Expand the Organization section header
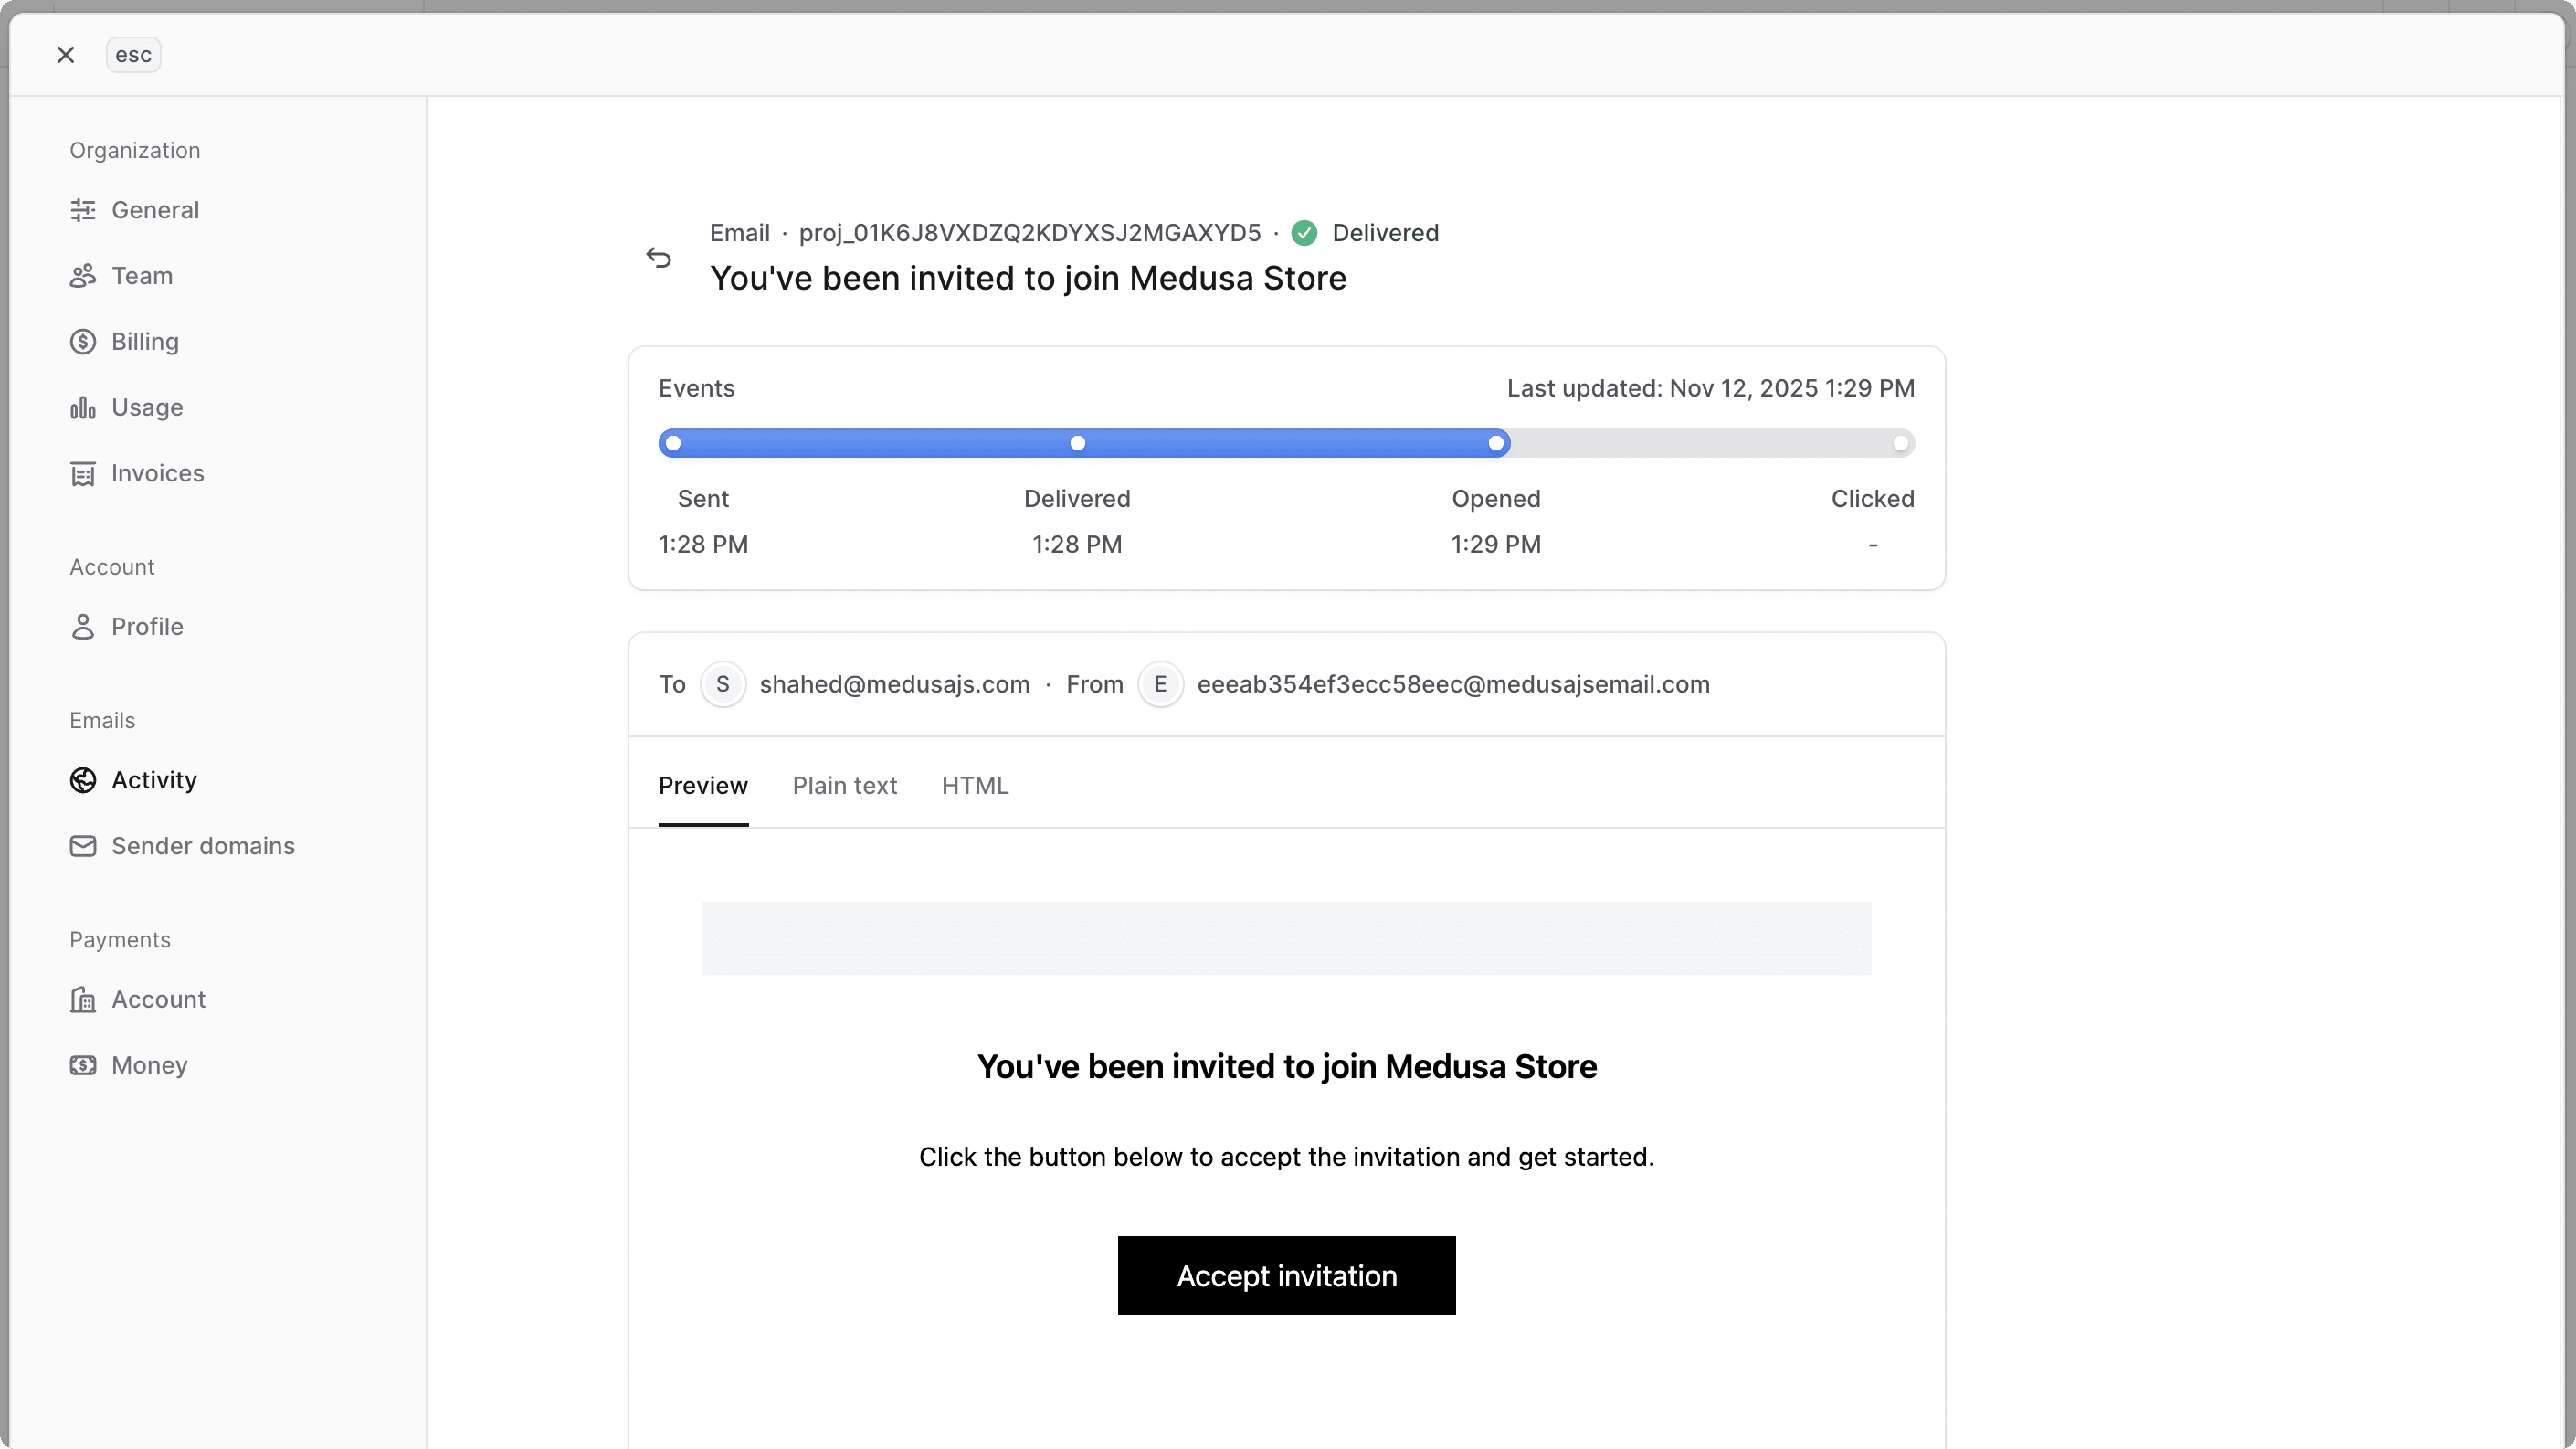This screenshot has width=2576, height=1449. [x=134, y=150]
